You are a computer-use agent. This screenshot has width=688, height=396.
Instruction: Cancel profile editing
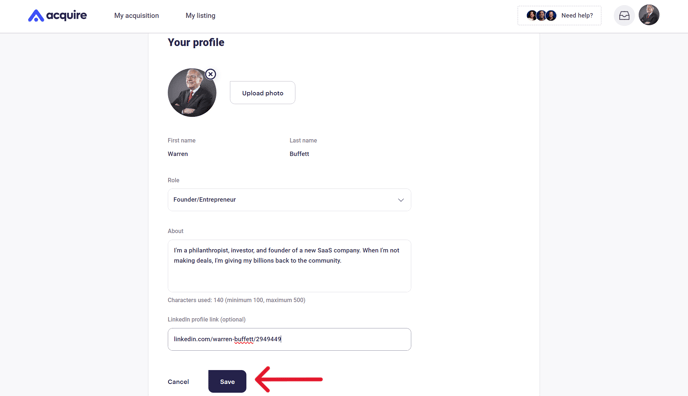tap(178, 382)
